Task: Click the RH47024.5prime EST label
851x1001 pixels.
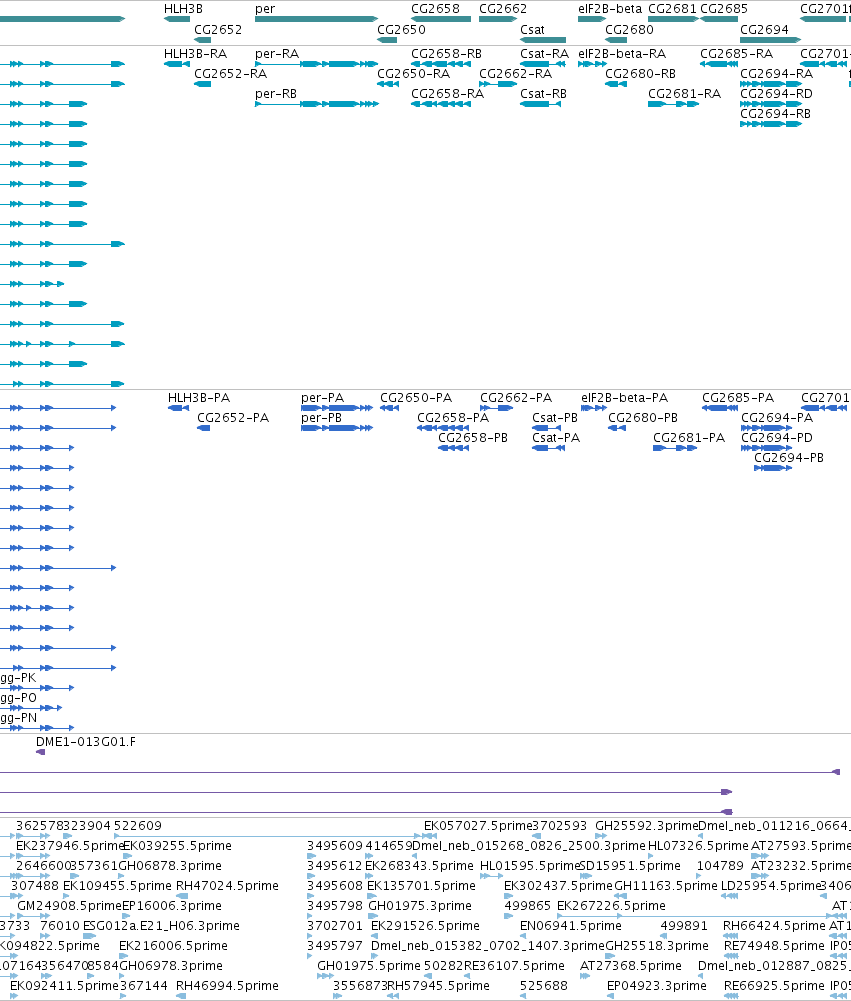Action: (227, 885)
